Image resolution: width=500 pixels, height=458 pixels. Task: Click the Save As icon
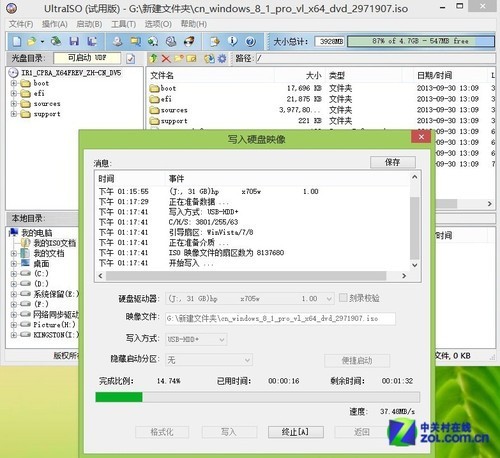coord(91,41)
